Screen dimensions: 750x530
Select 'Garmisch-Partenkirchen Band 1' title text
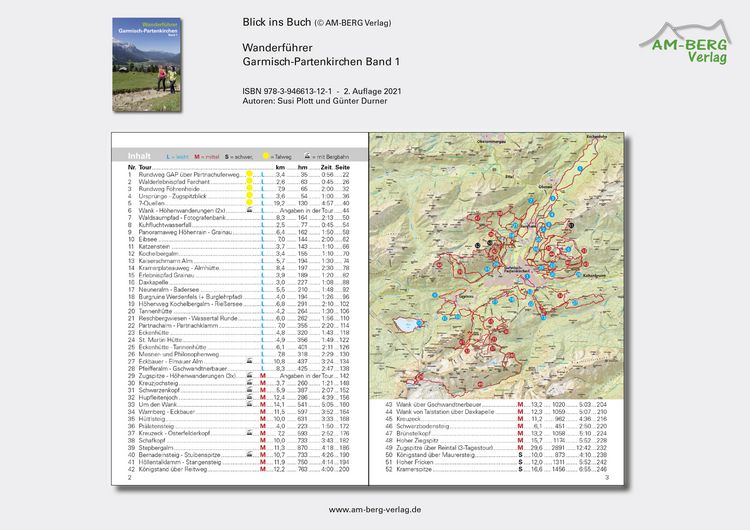(x=321, y=62)
